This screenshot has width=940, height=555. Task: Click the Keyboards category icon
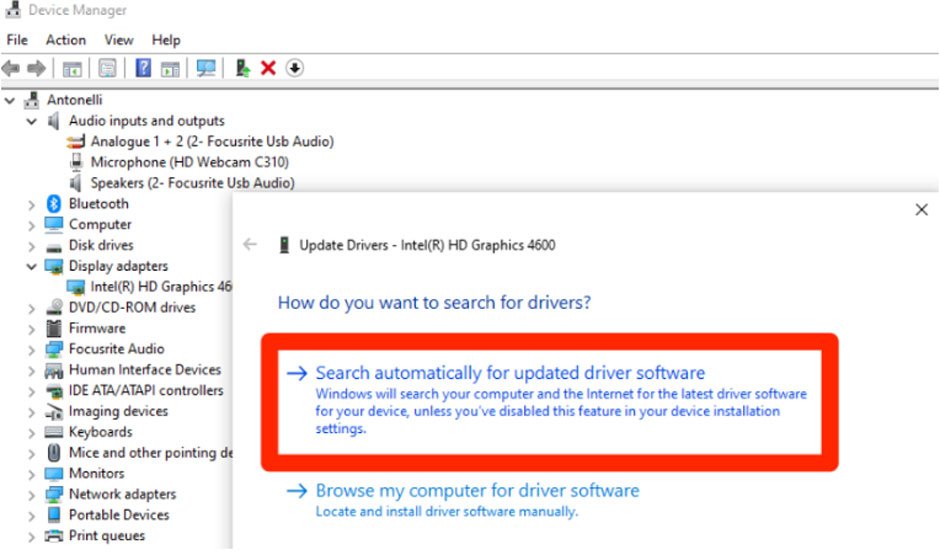[54, 432]
